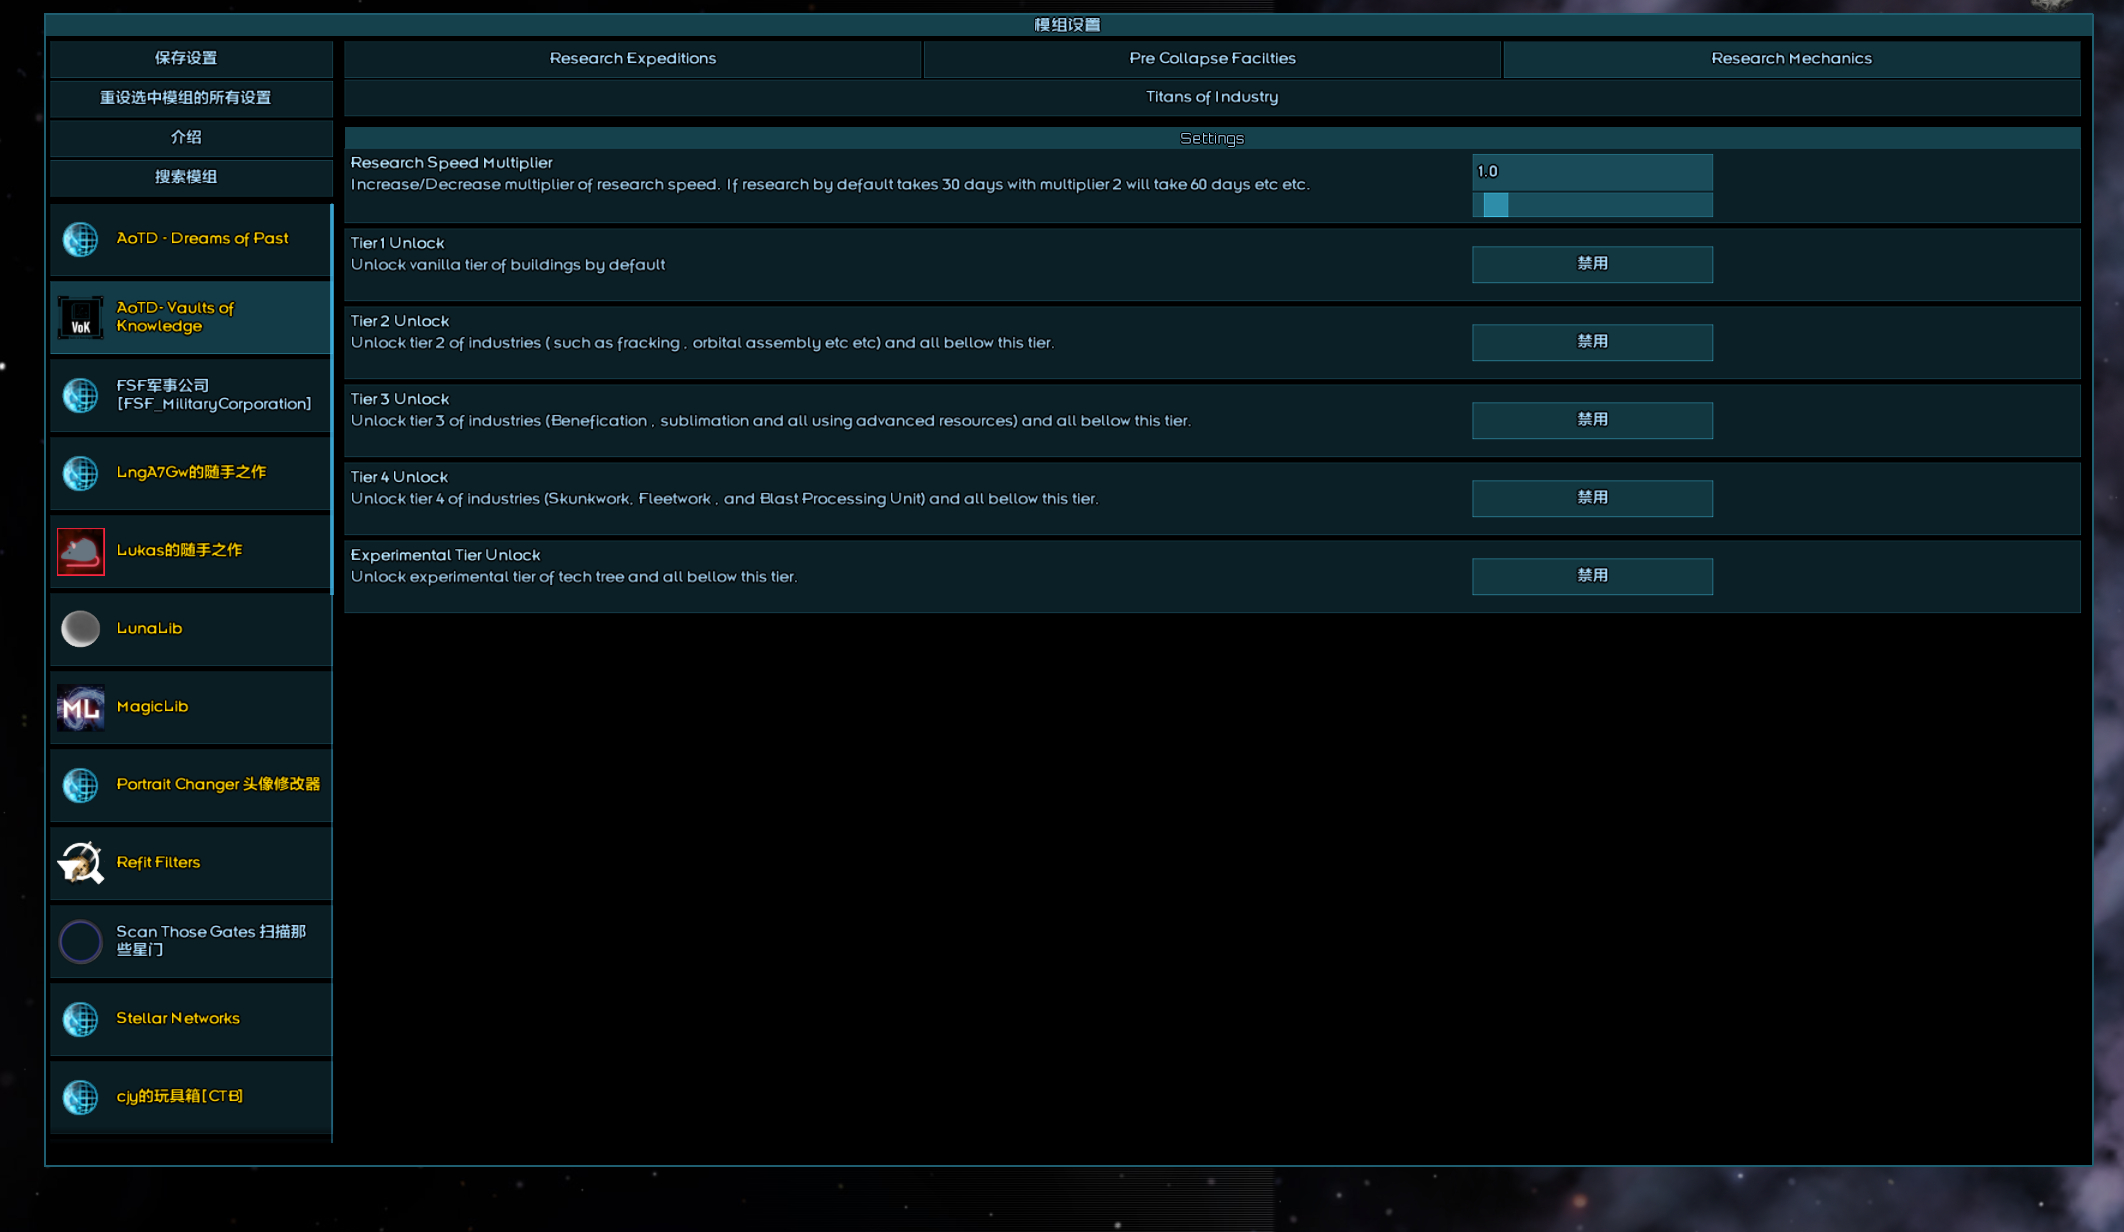Click the MagicLib ML icon
Viewport: 2124px width, 1232px height.
pos(80,707)
